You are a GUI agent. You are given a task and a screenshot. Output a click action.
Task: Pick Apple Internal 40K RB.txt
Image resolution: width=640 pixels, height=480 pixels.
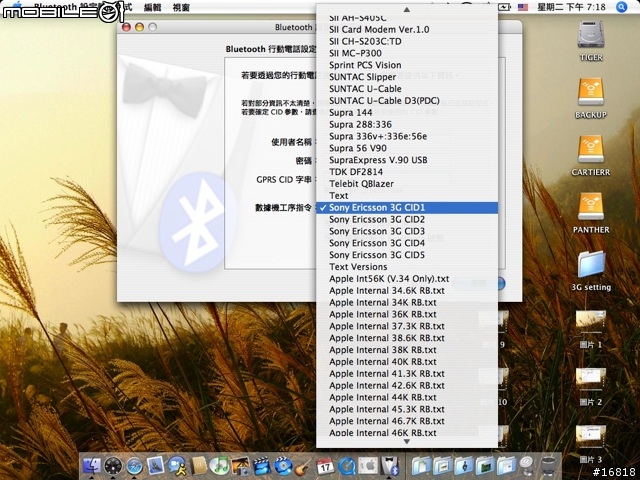click(x=407, y=362)
